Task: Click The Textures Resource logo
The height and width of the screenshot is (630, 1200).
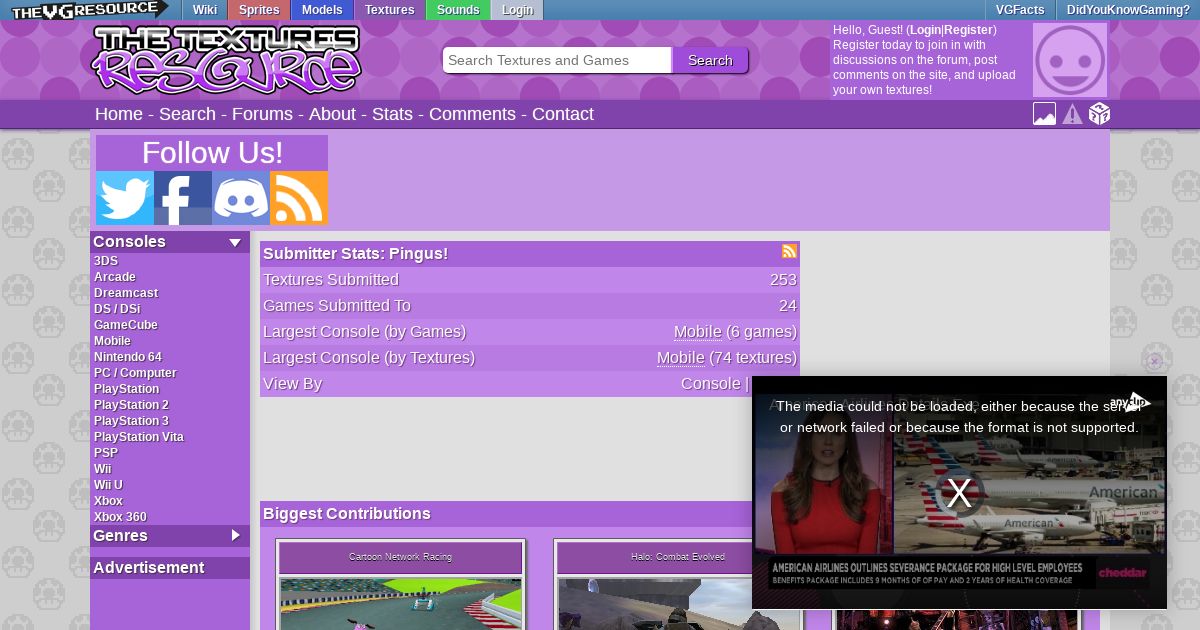Action: point(226,60)
